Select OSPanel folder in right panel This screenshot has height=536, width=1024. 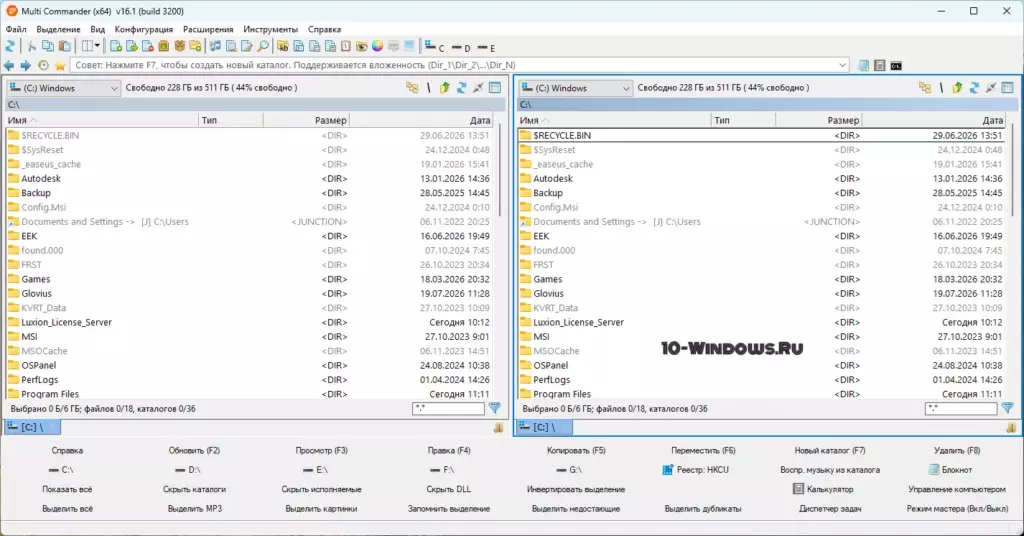[x=761, y=365]
